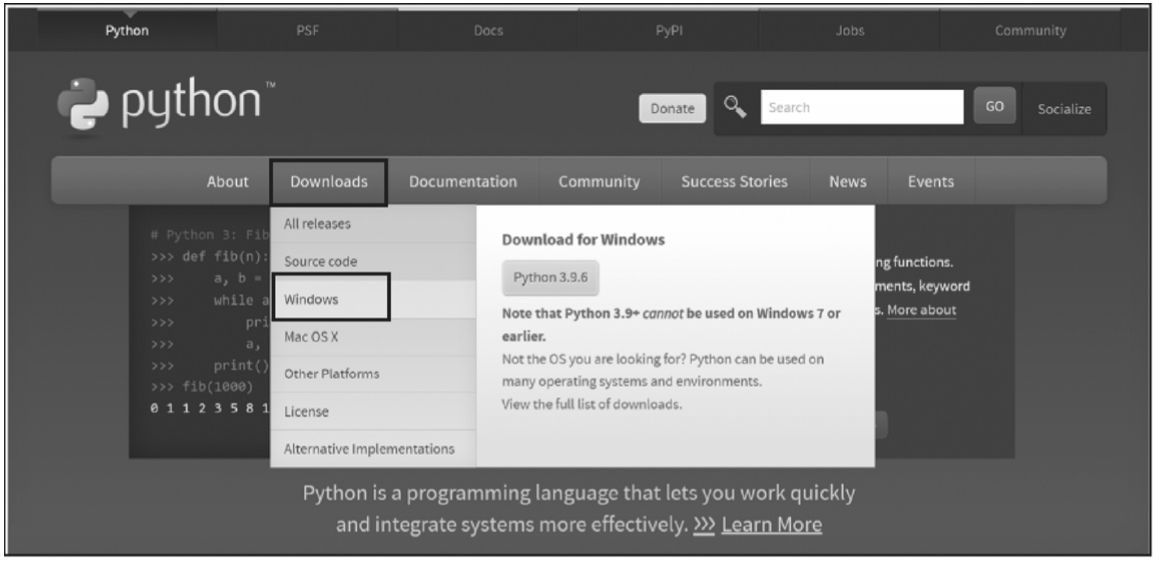Select Alternative Implementations entry
The width and height of the screenshot is (1159, 564).
tap(373, 449)
